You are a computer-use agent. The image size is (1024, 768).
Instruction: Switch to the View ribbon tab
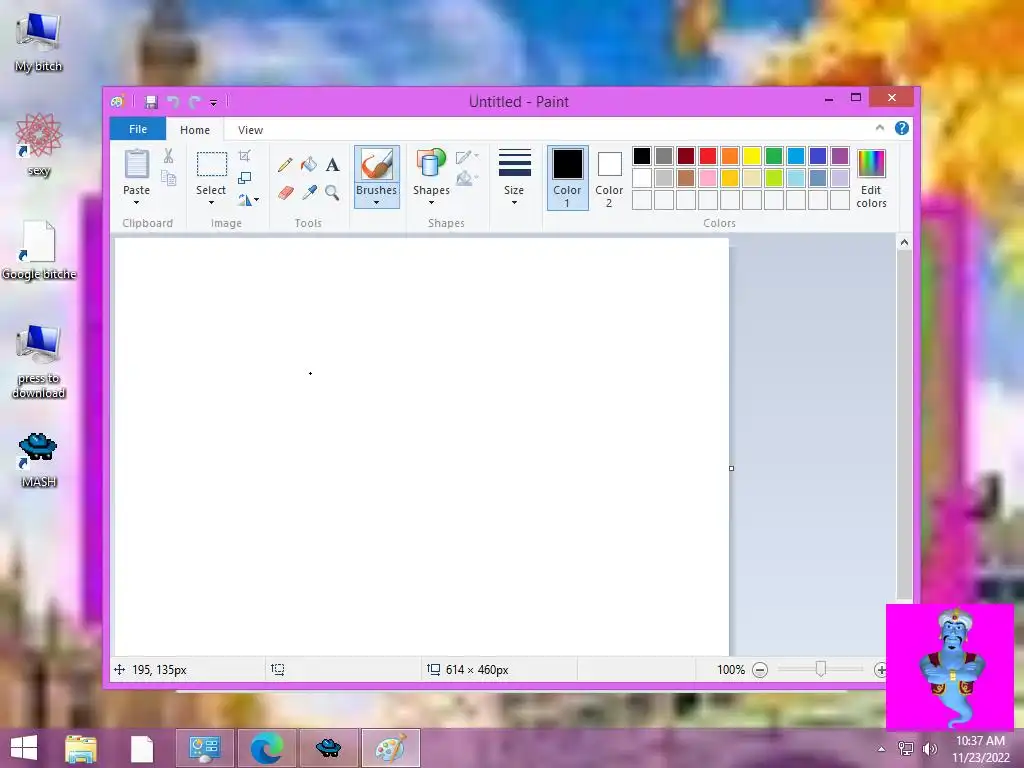pos(250,129)
